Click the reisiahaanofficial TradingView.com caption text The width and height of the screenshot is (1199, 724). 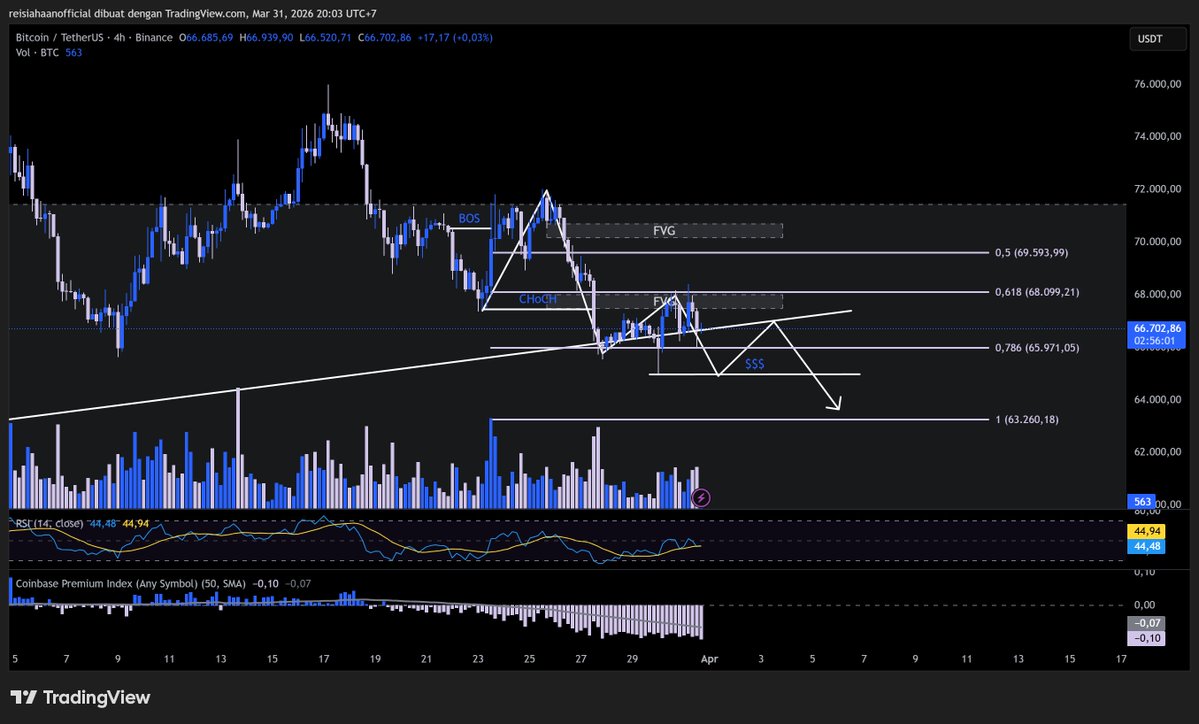(192, 13)
